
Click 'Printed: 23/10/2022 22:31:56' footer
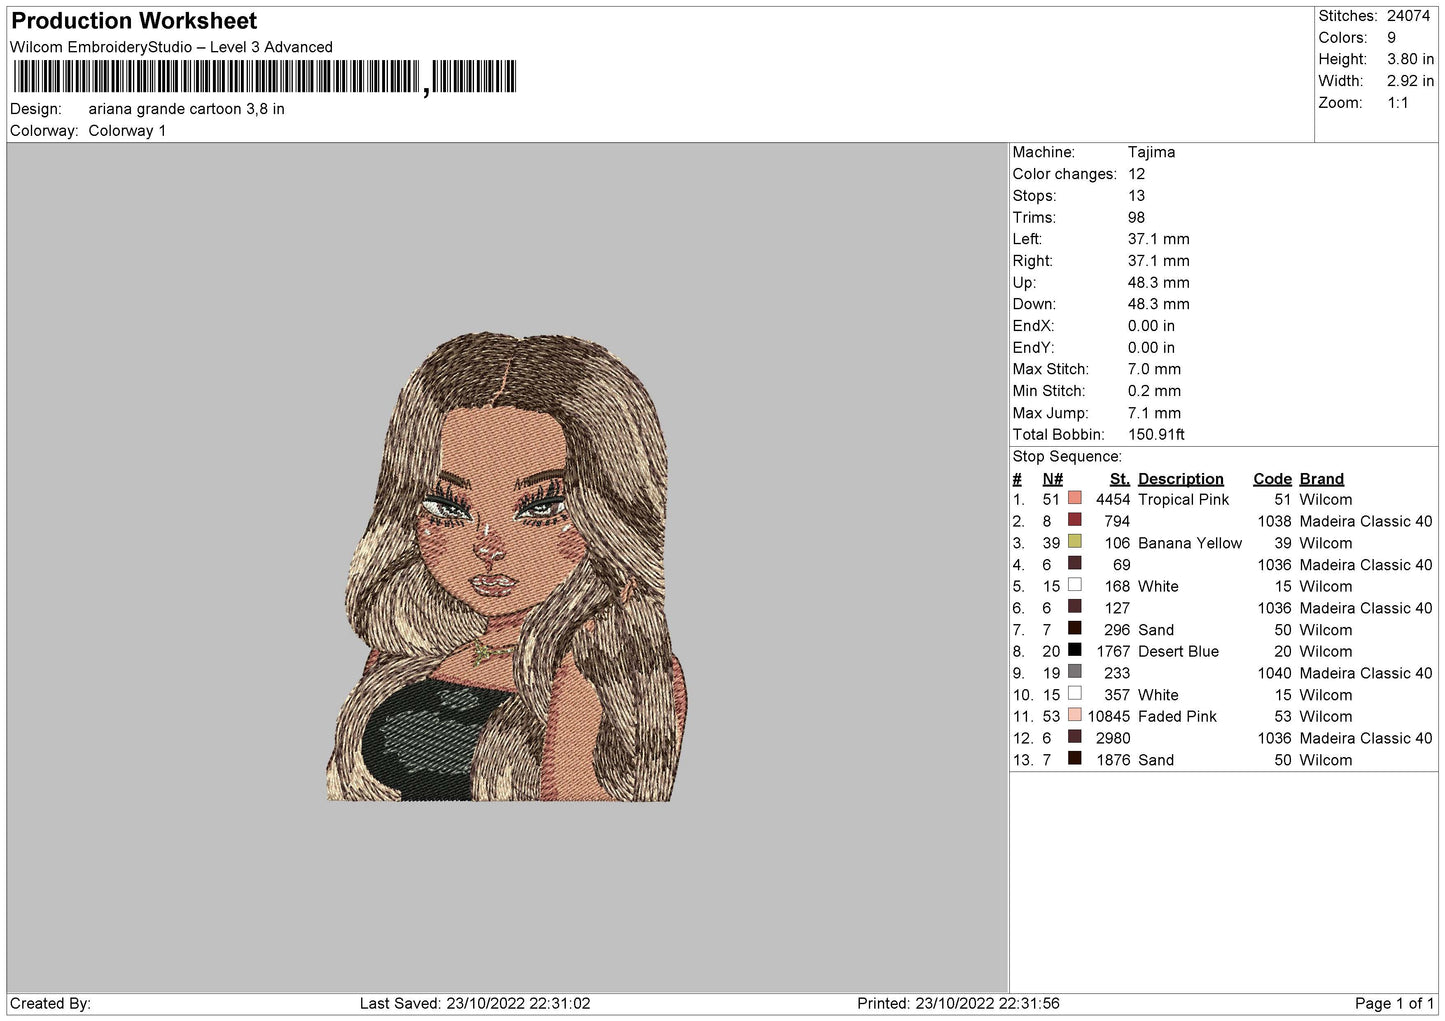pyautogui.click(x=958, y=1003)
